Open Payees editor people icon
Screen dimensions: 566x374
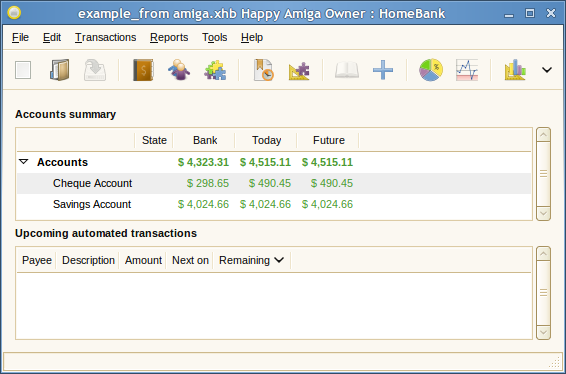pos(179,70)
